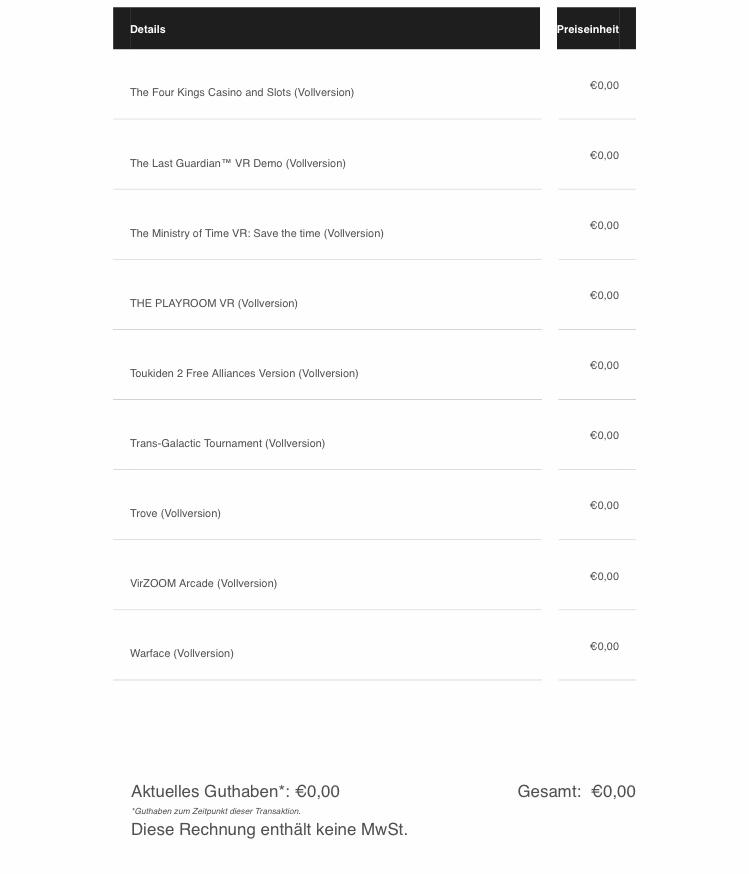
Task: Click the price in the VirZOOM Arcade row
Action: [x=604, y=576]
